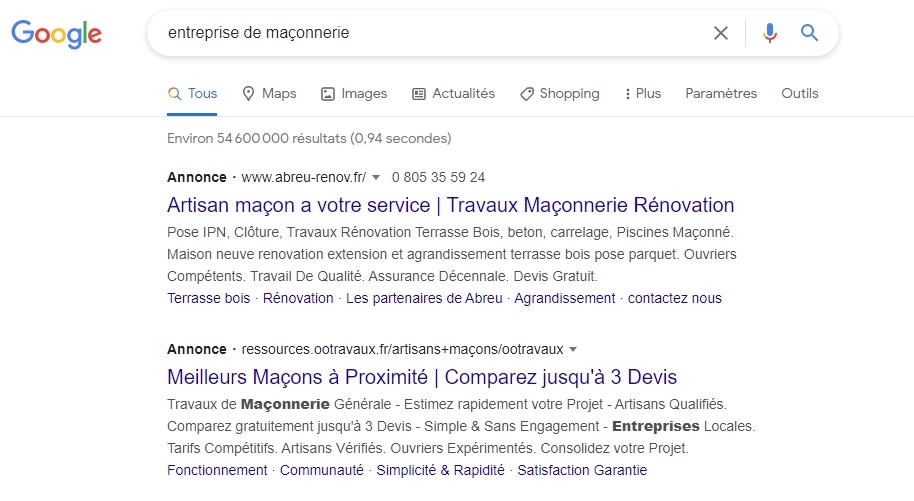This screenshot has width=914, height=501.
Task: Open the Paramètres settings menu
Action: click(x=721, y=93)
